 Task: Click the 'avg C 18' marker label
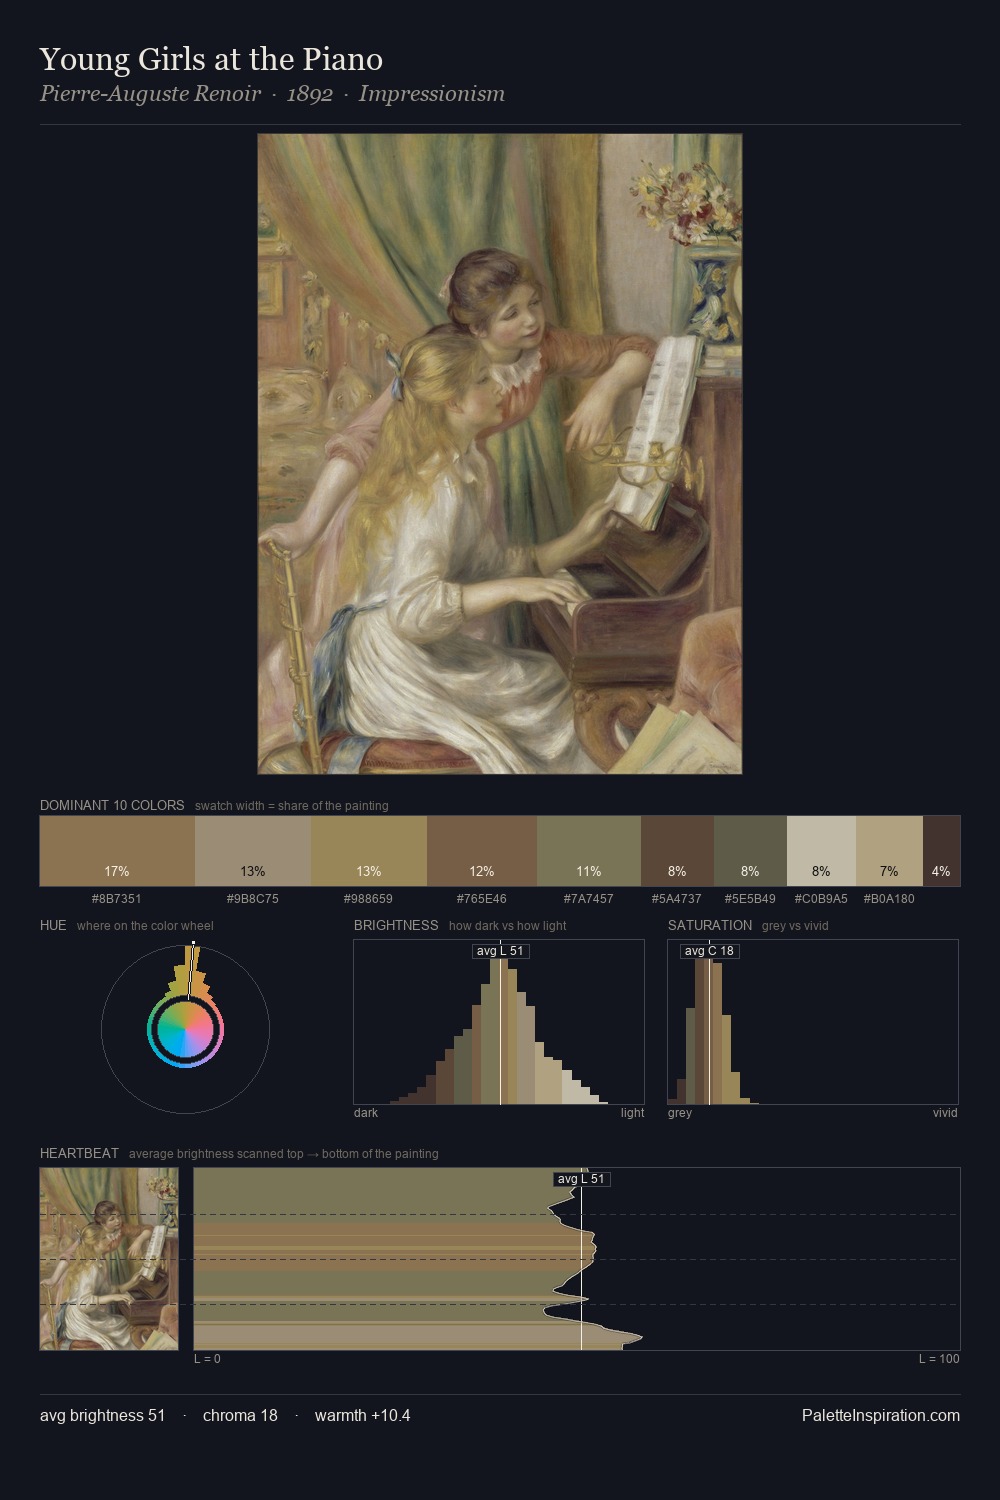point(709,951)
